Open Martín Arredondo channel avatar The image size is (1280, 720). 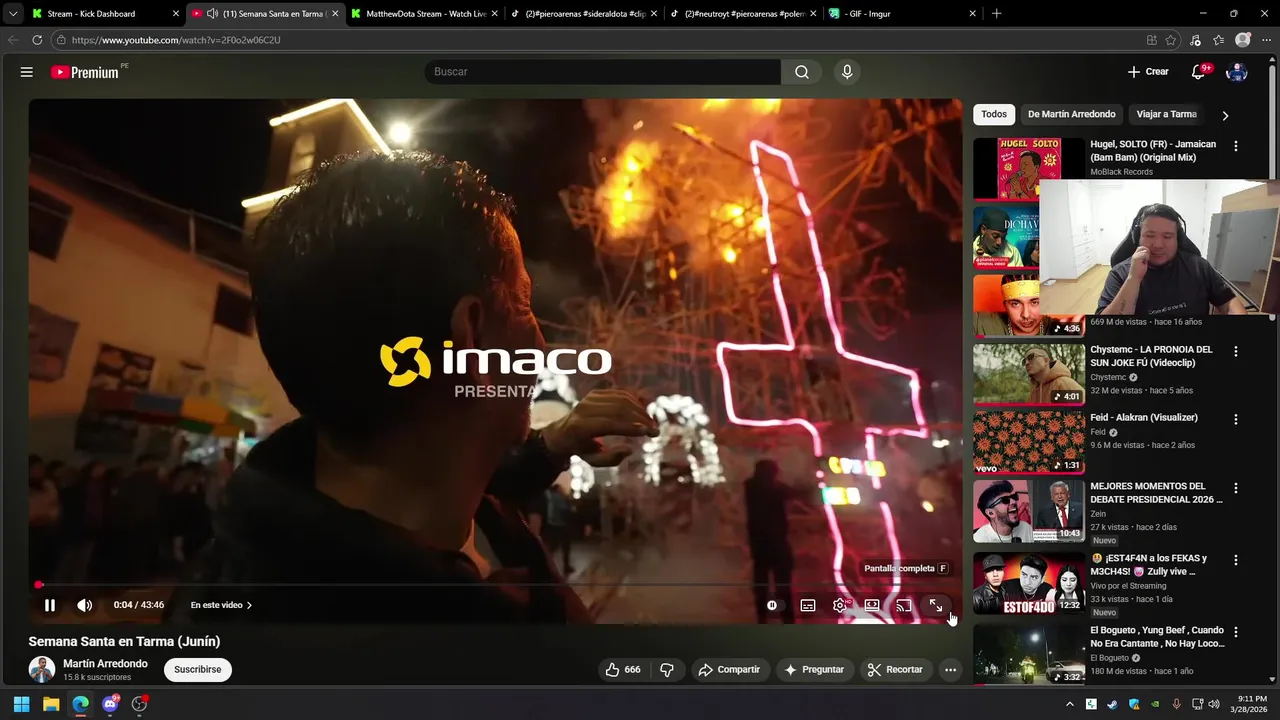tap(42, 670)
